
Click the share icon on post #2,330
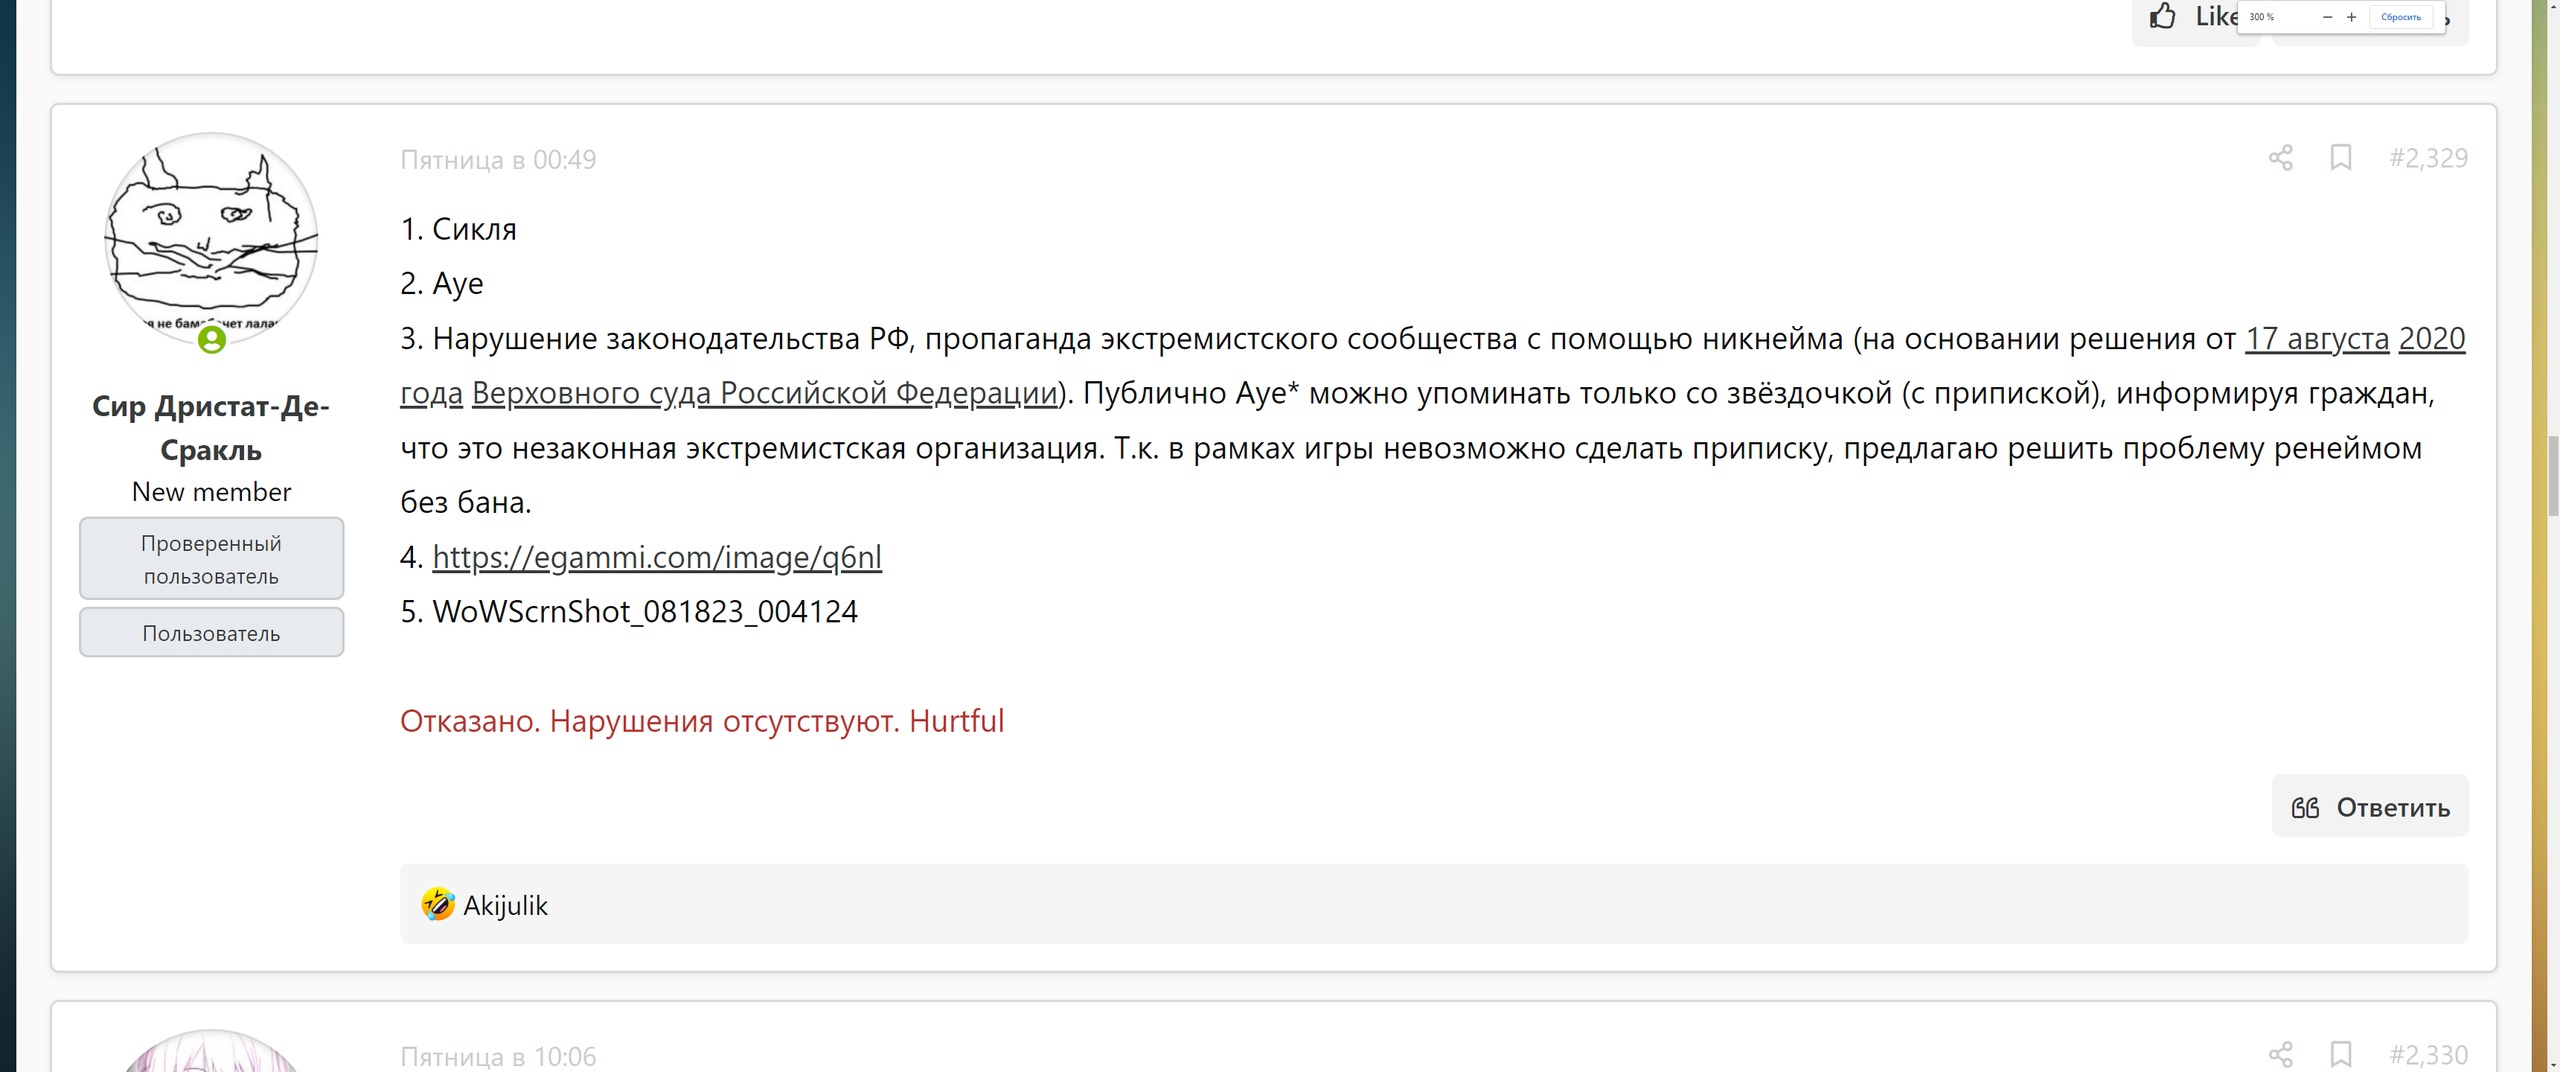click(x=2280, y=1054)
